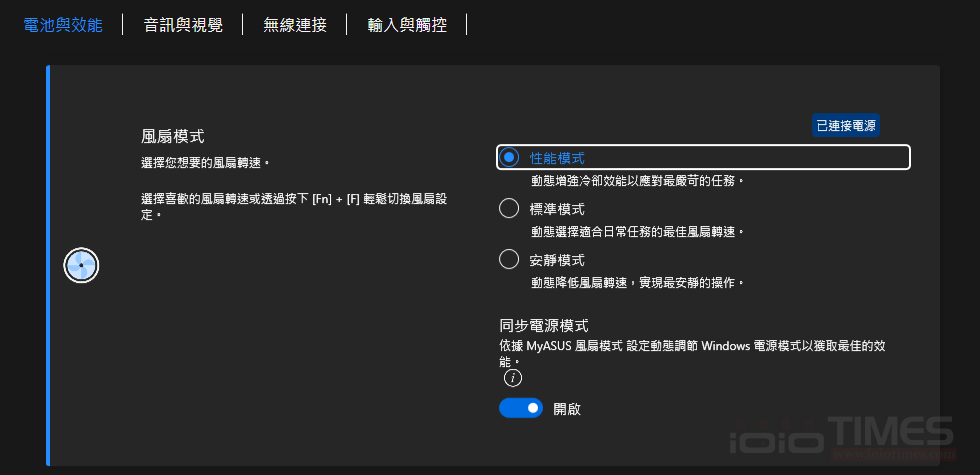
Task: Open the 輸入與觸控 tab
Action: click(x=406, y=25)
